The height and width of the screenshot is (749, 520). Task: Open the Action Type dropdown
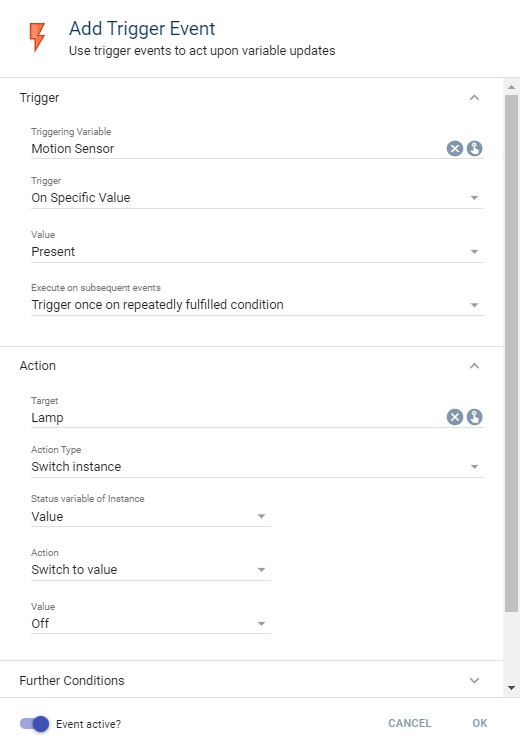click(x=257, y=467)
